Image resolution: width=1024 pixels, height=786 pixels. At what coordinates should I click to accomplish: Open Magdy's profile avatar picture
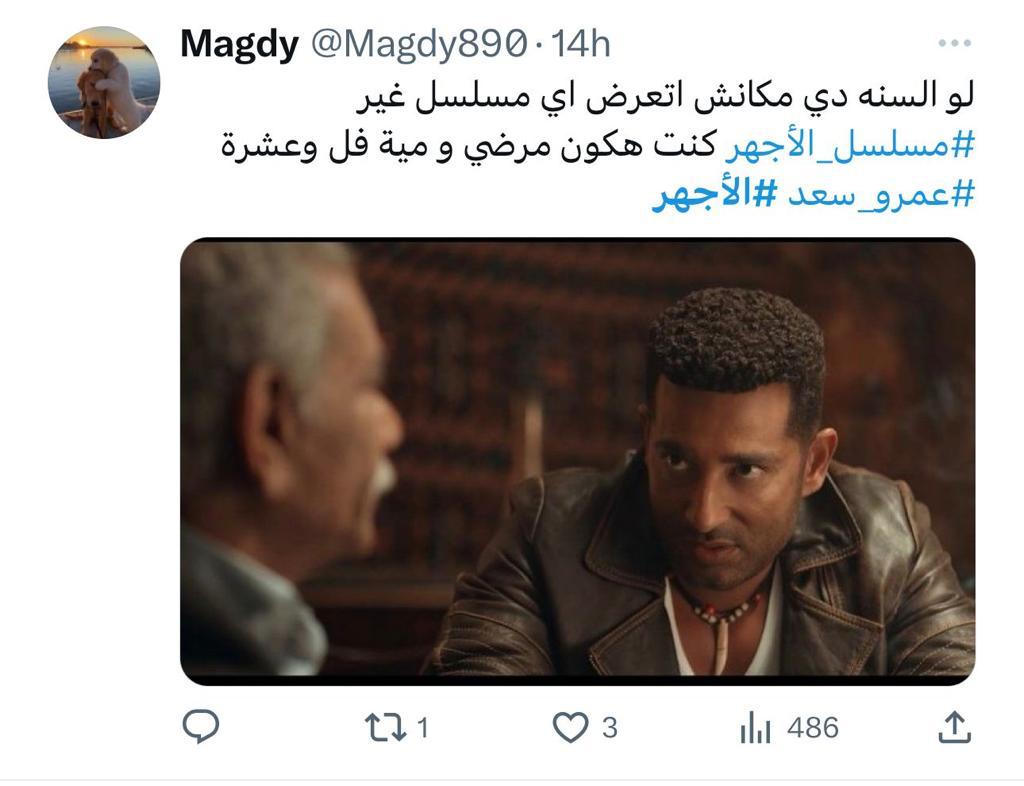[x=104, y=83]
